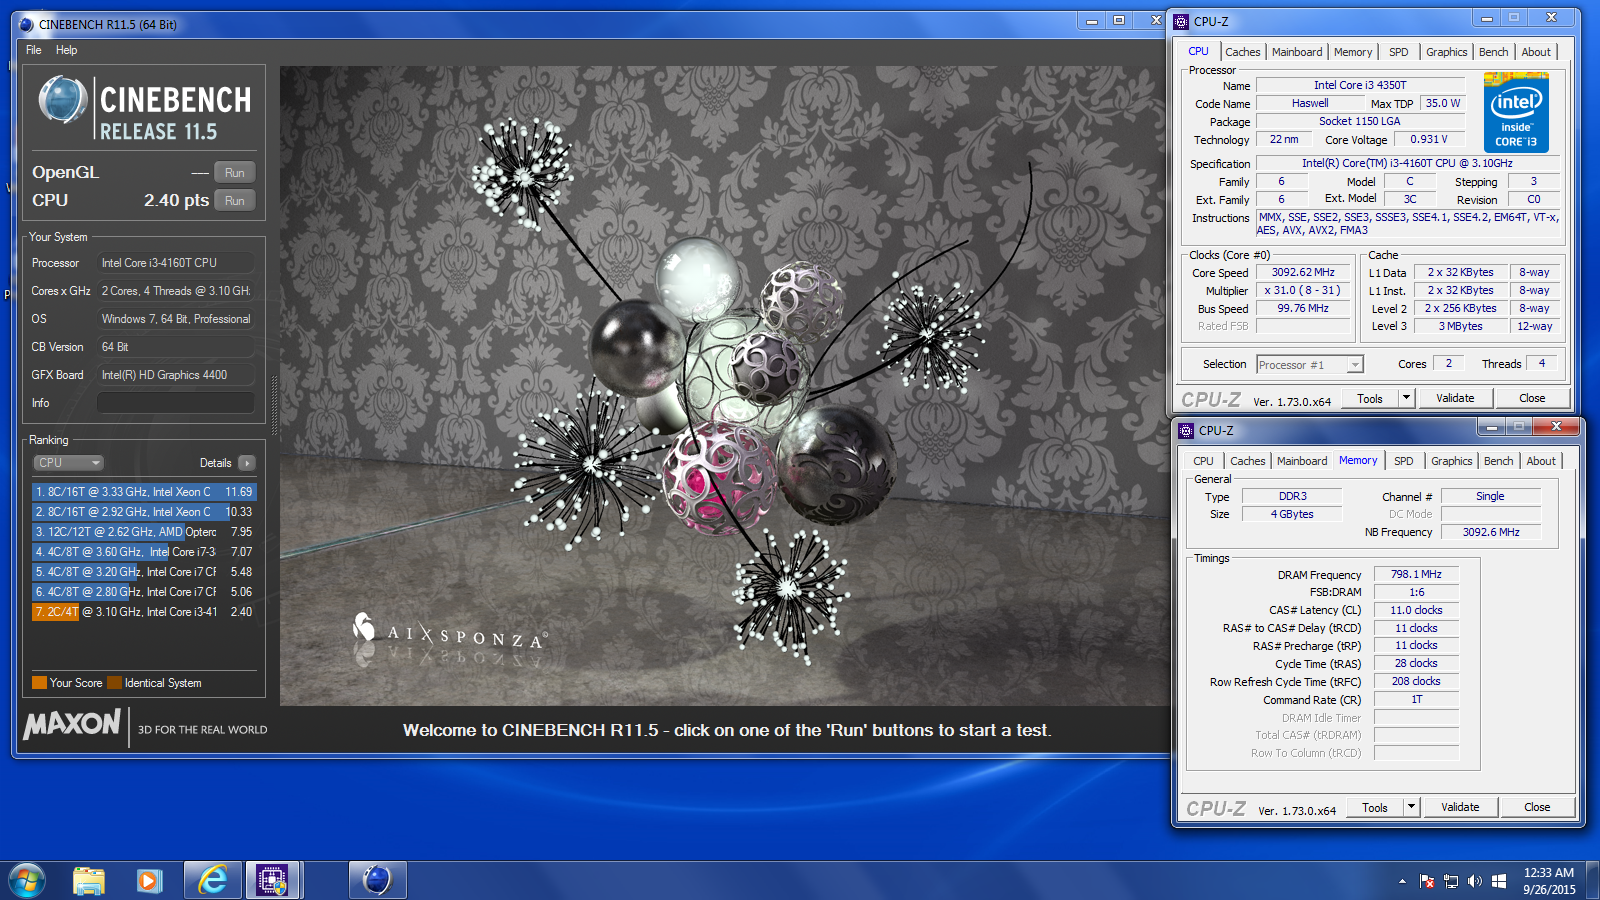Click Validate button in top CPU-Z
1600x900 pixels.
click(x=1455, y=398)
